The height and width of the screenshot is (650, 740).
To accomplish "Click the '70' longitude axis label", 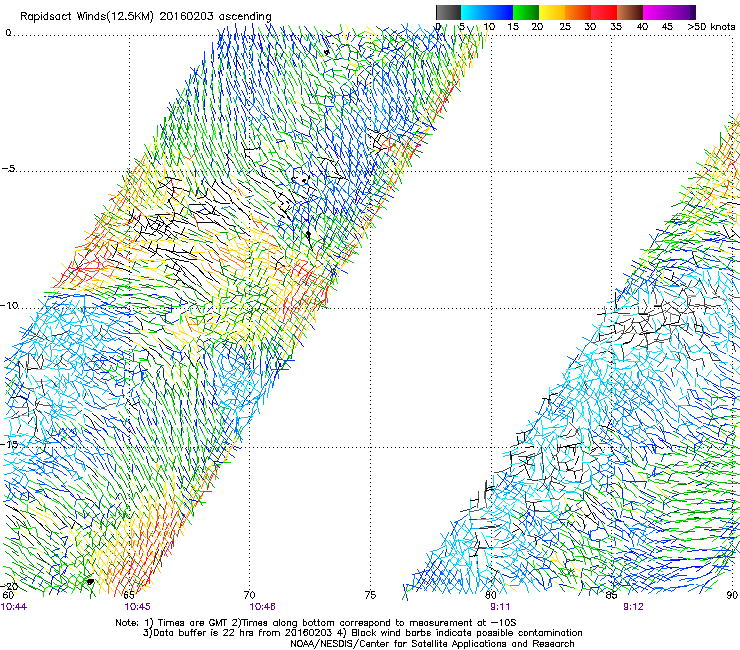I will [250, 595].
